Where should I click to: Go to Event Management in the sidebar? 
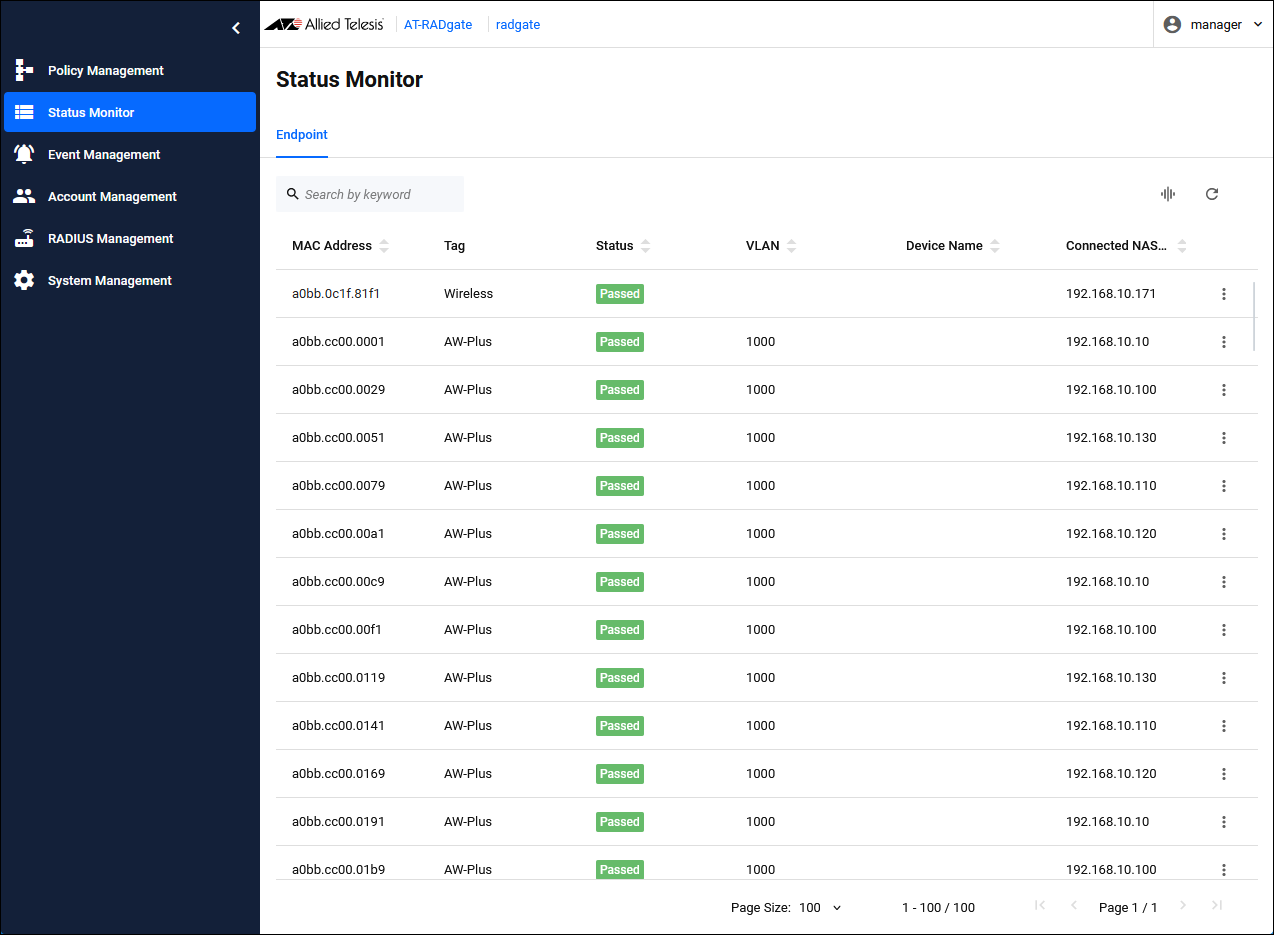coord(104,155)
